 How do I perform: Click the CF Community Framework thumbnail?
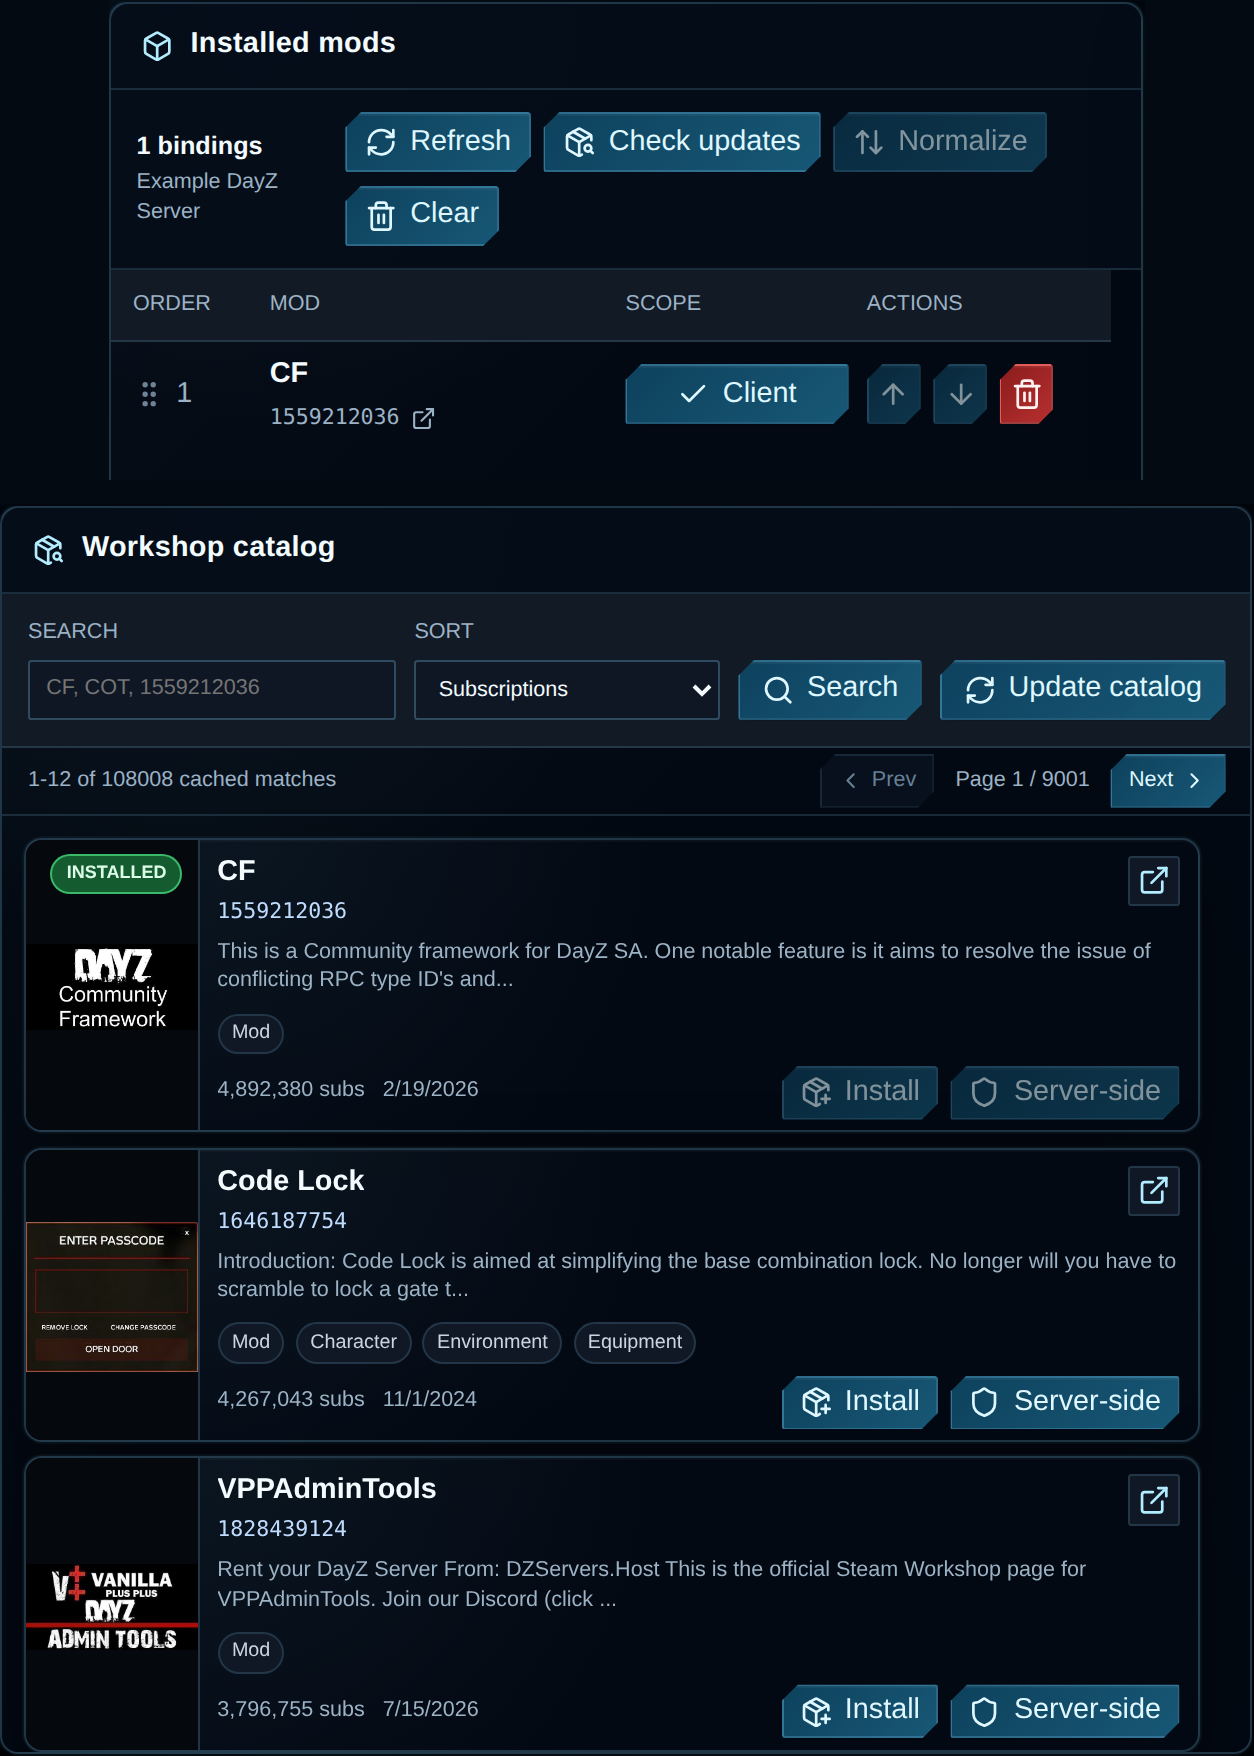(112, 987)
